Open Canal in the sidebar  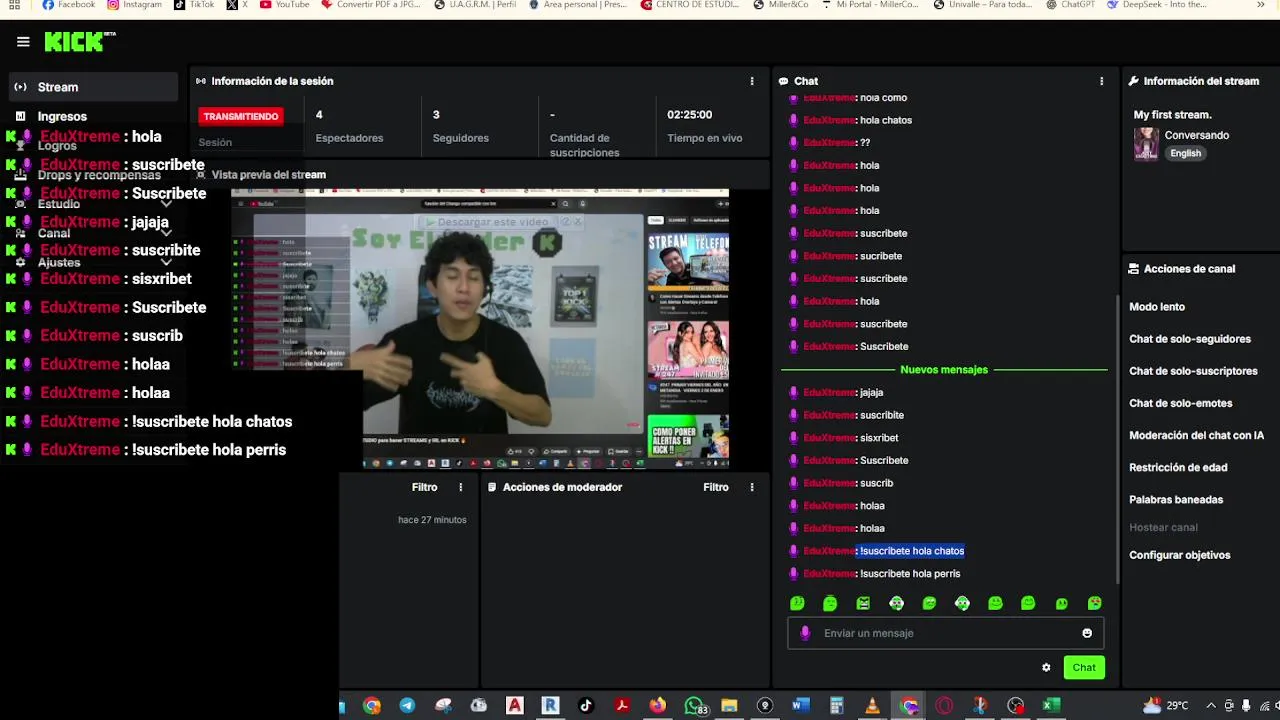pos(54,233)
